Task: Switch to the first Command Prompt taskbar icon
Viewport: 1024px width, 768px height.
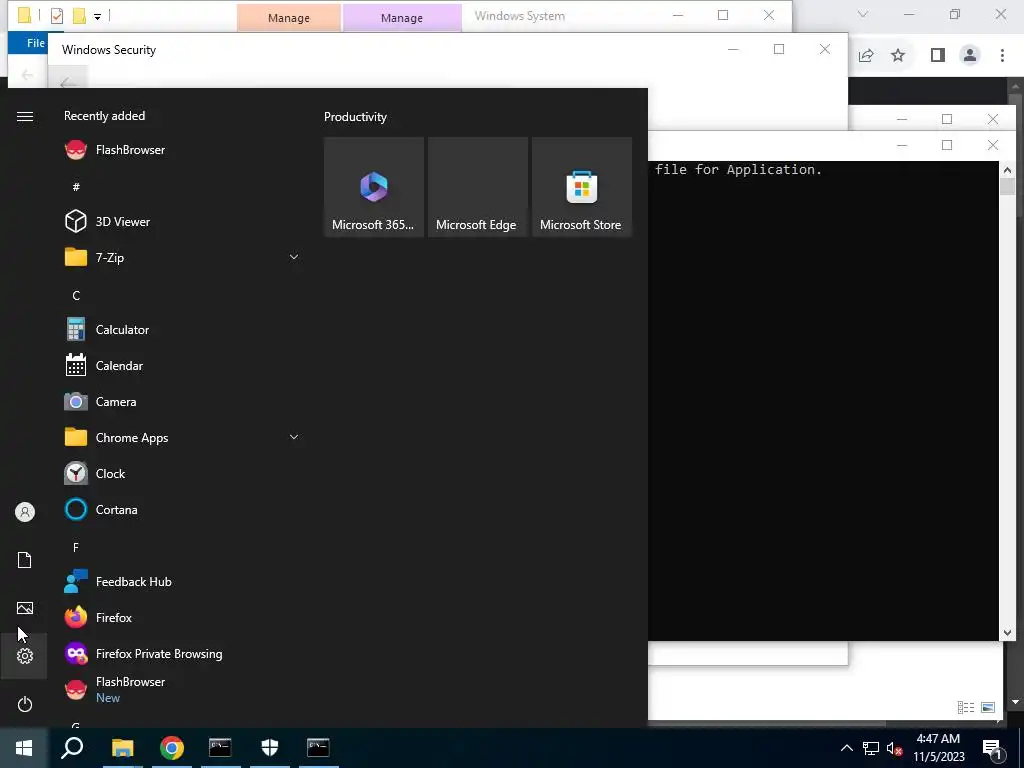Action: pos(220,748)
